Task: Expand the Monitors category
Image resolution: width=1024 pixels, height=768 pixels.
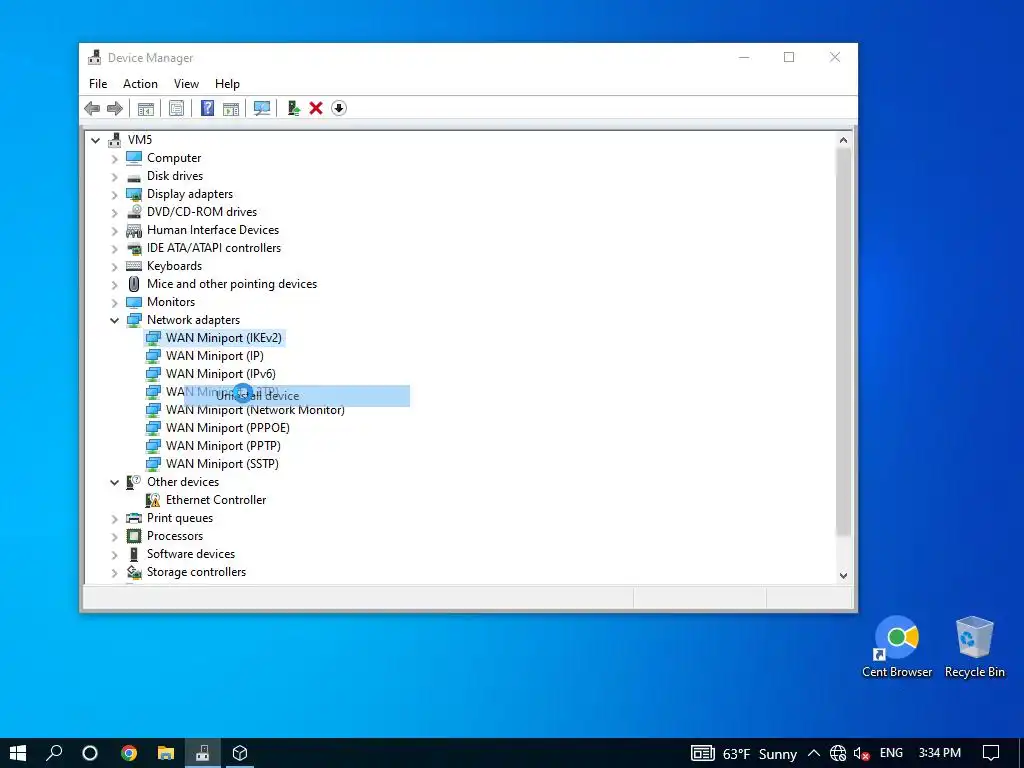Action: coord(114,302)
